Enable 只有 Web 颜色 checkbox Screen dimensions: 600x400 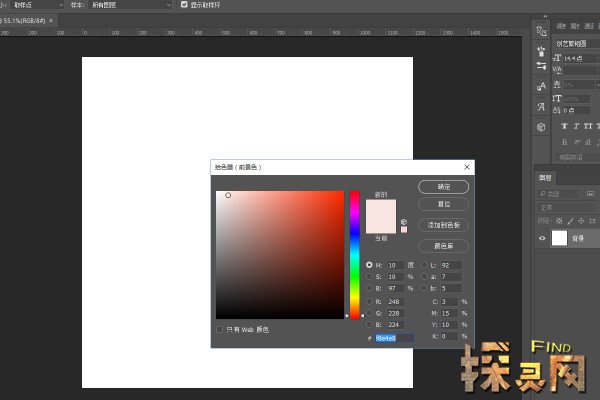point(220,329)
